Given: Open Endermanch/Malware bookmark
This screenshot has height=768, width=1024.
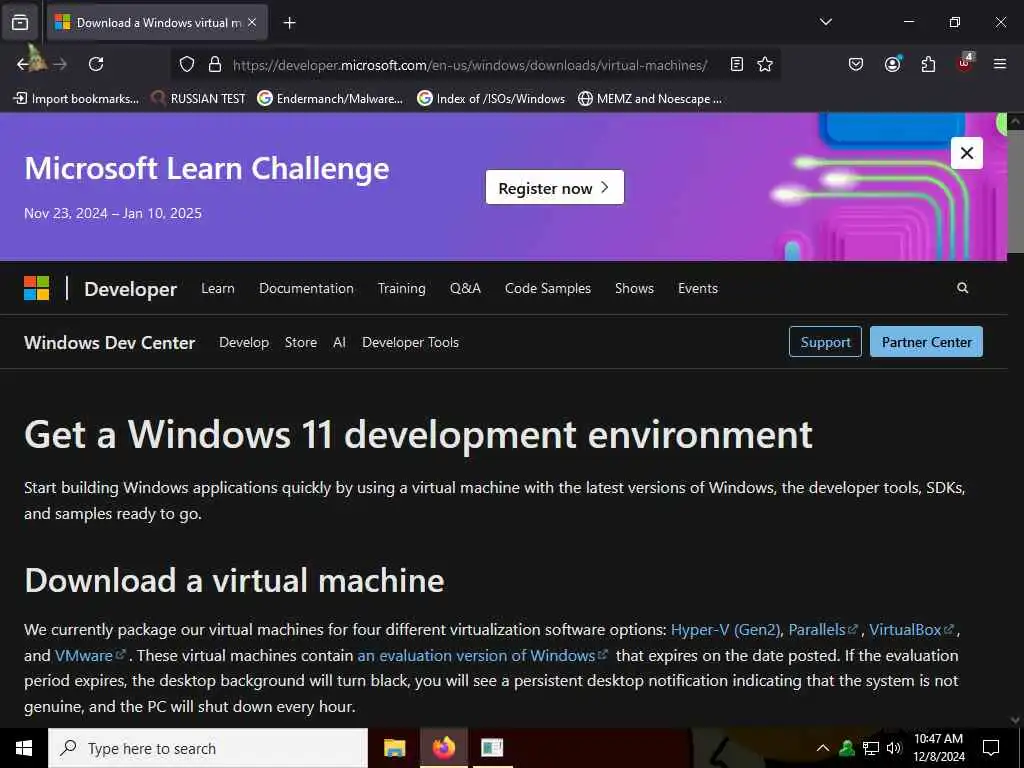Looking at the screenshot, I should coord(330,99).
